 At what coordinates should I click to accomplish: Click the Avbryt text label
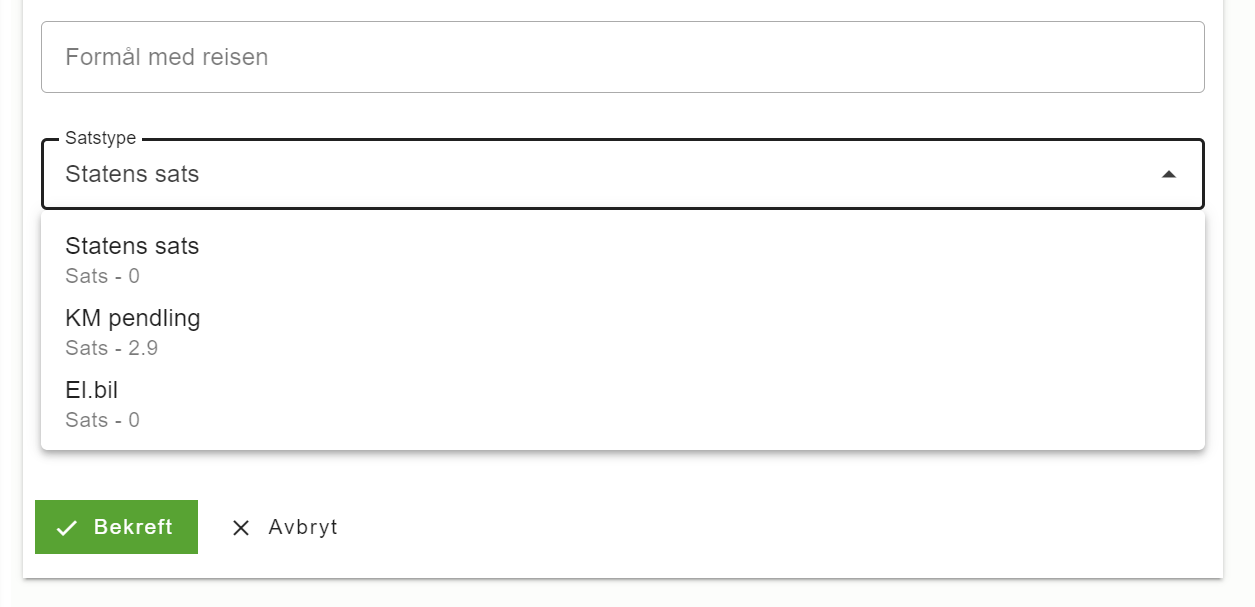(303, 527)
